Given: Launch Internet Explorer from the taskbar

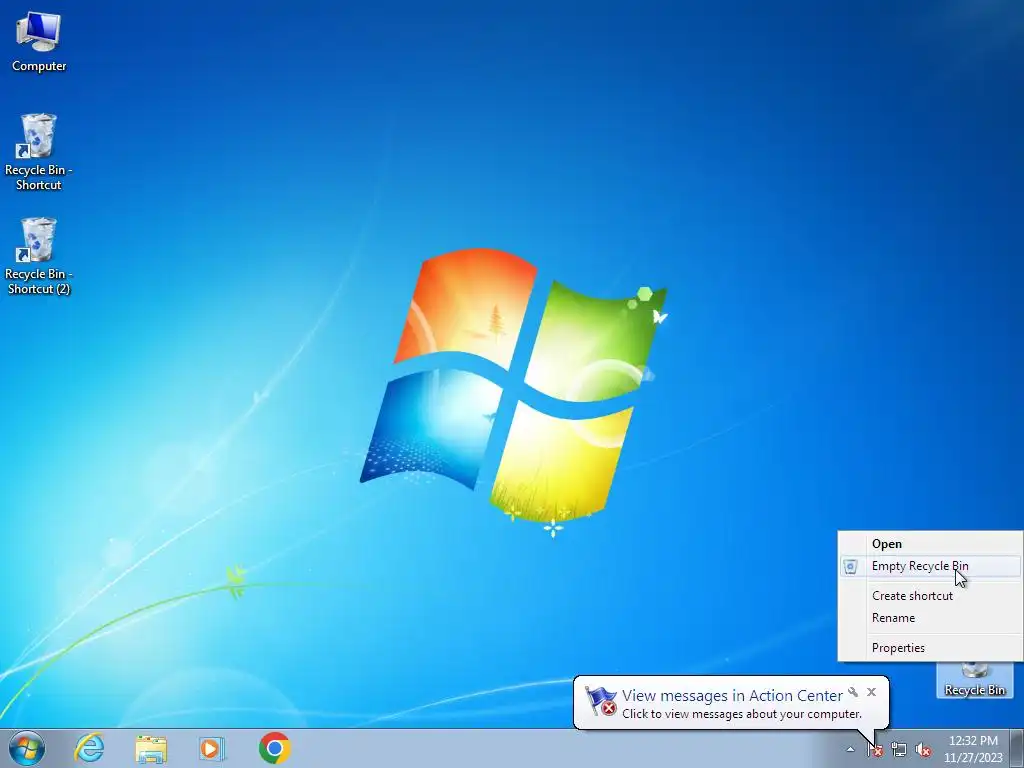Looking at the screenshot, I should pyautogui.click(x=89, y=748).
